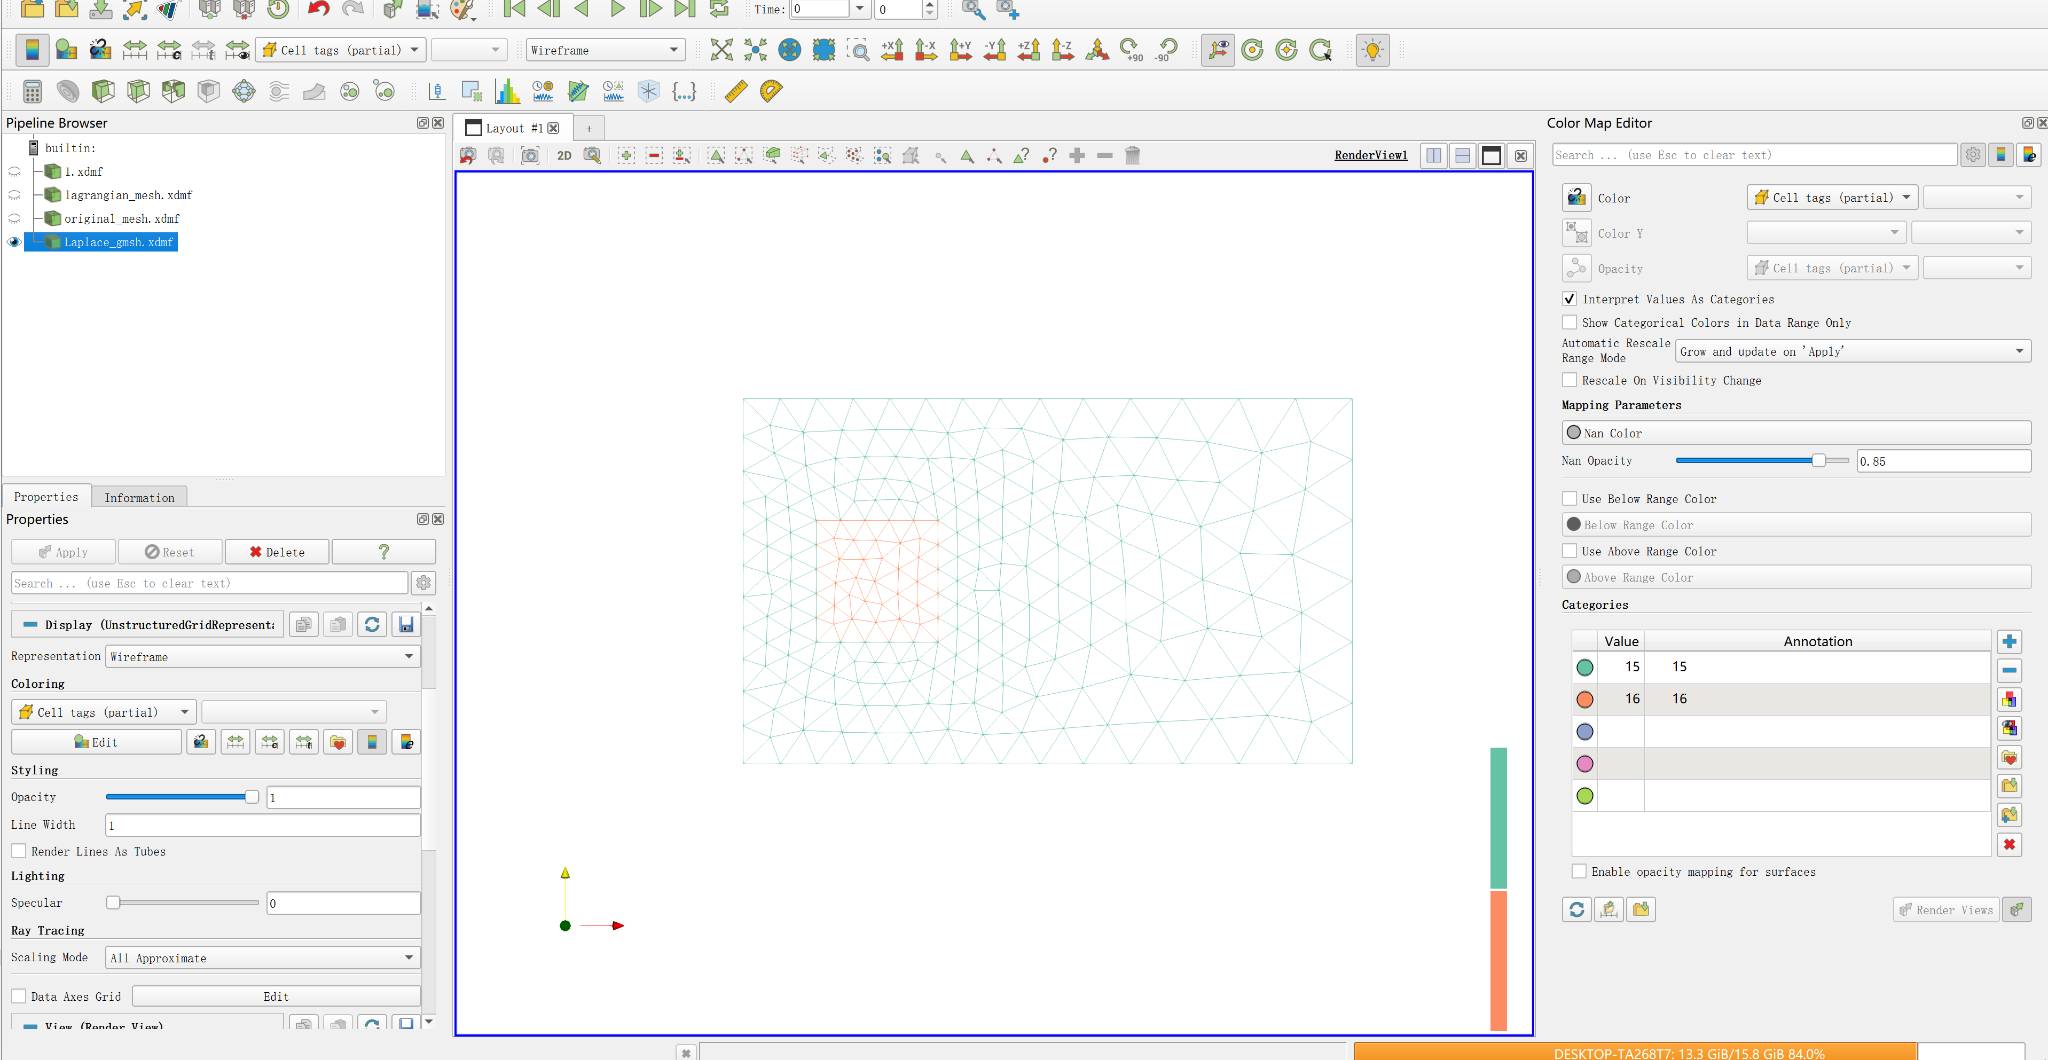
Task: Click the Reset Camera icon in toolbar
Action: [722, 50]
